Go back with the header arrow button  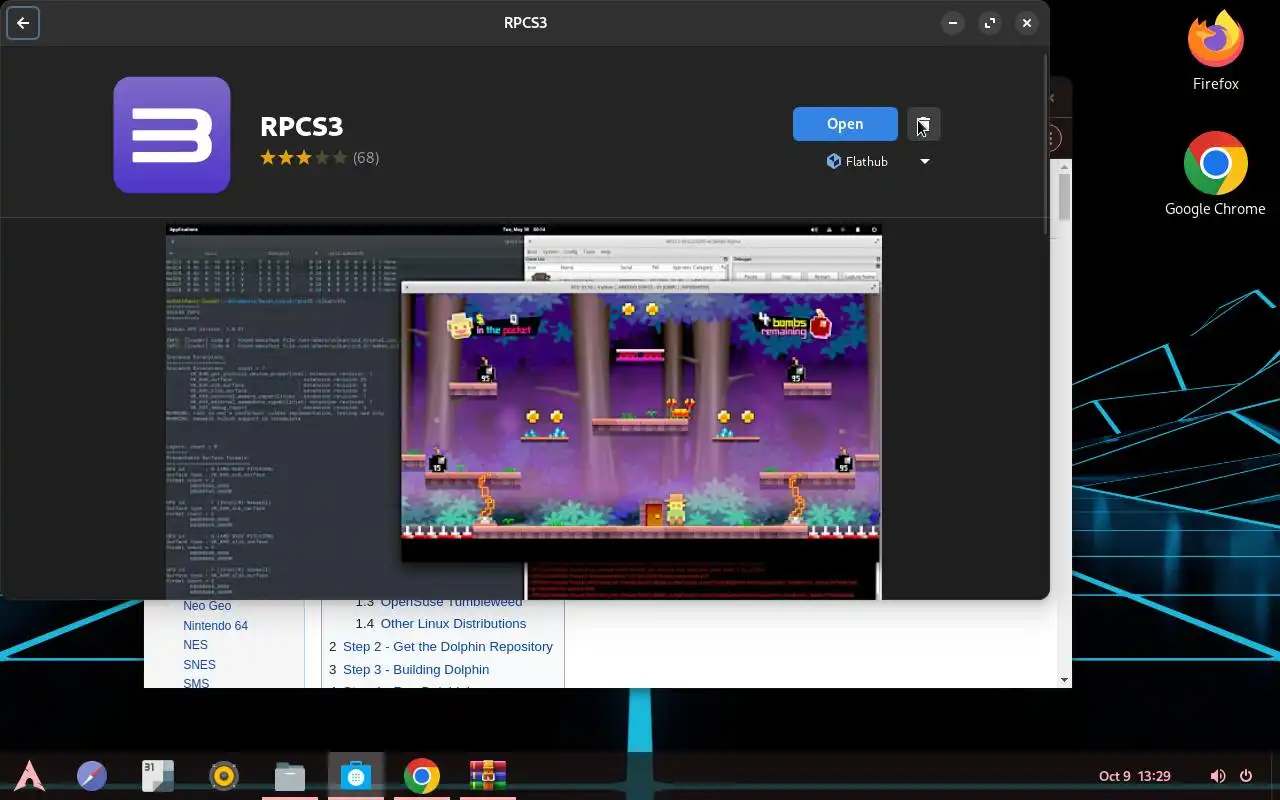pos(23,23)
